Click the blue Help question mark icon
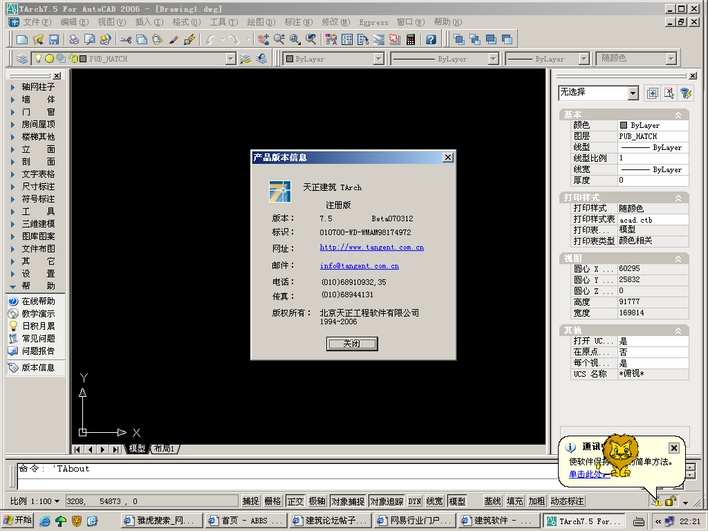 coord(431,40)
